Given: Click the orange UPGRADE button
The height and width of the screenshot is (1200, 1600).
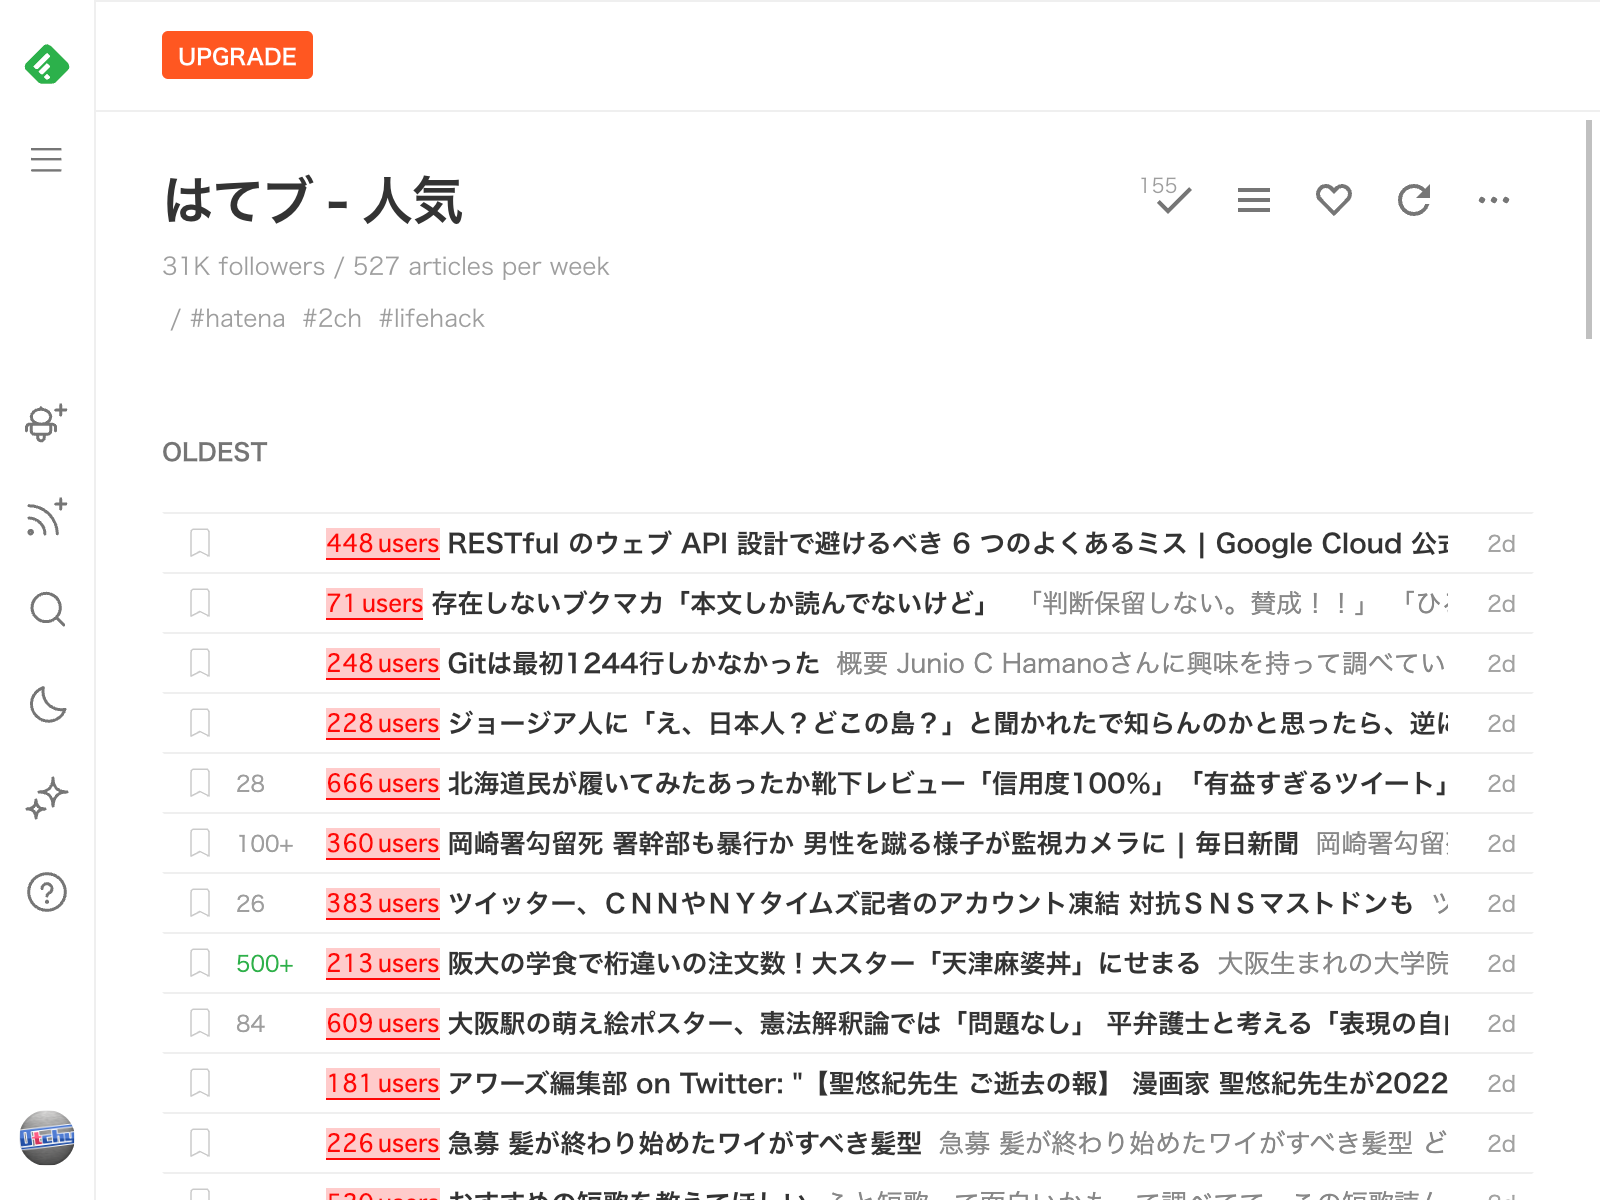Looking at the screenshot, I should click(x=237, y=55).
